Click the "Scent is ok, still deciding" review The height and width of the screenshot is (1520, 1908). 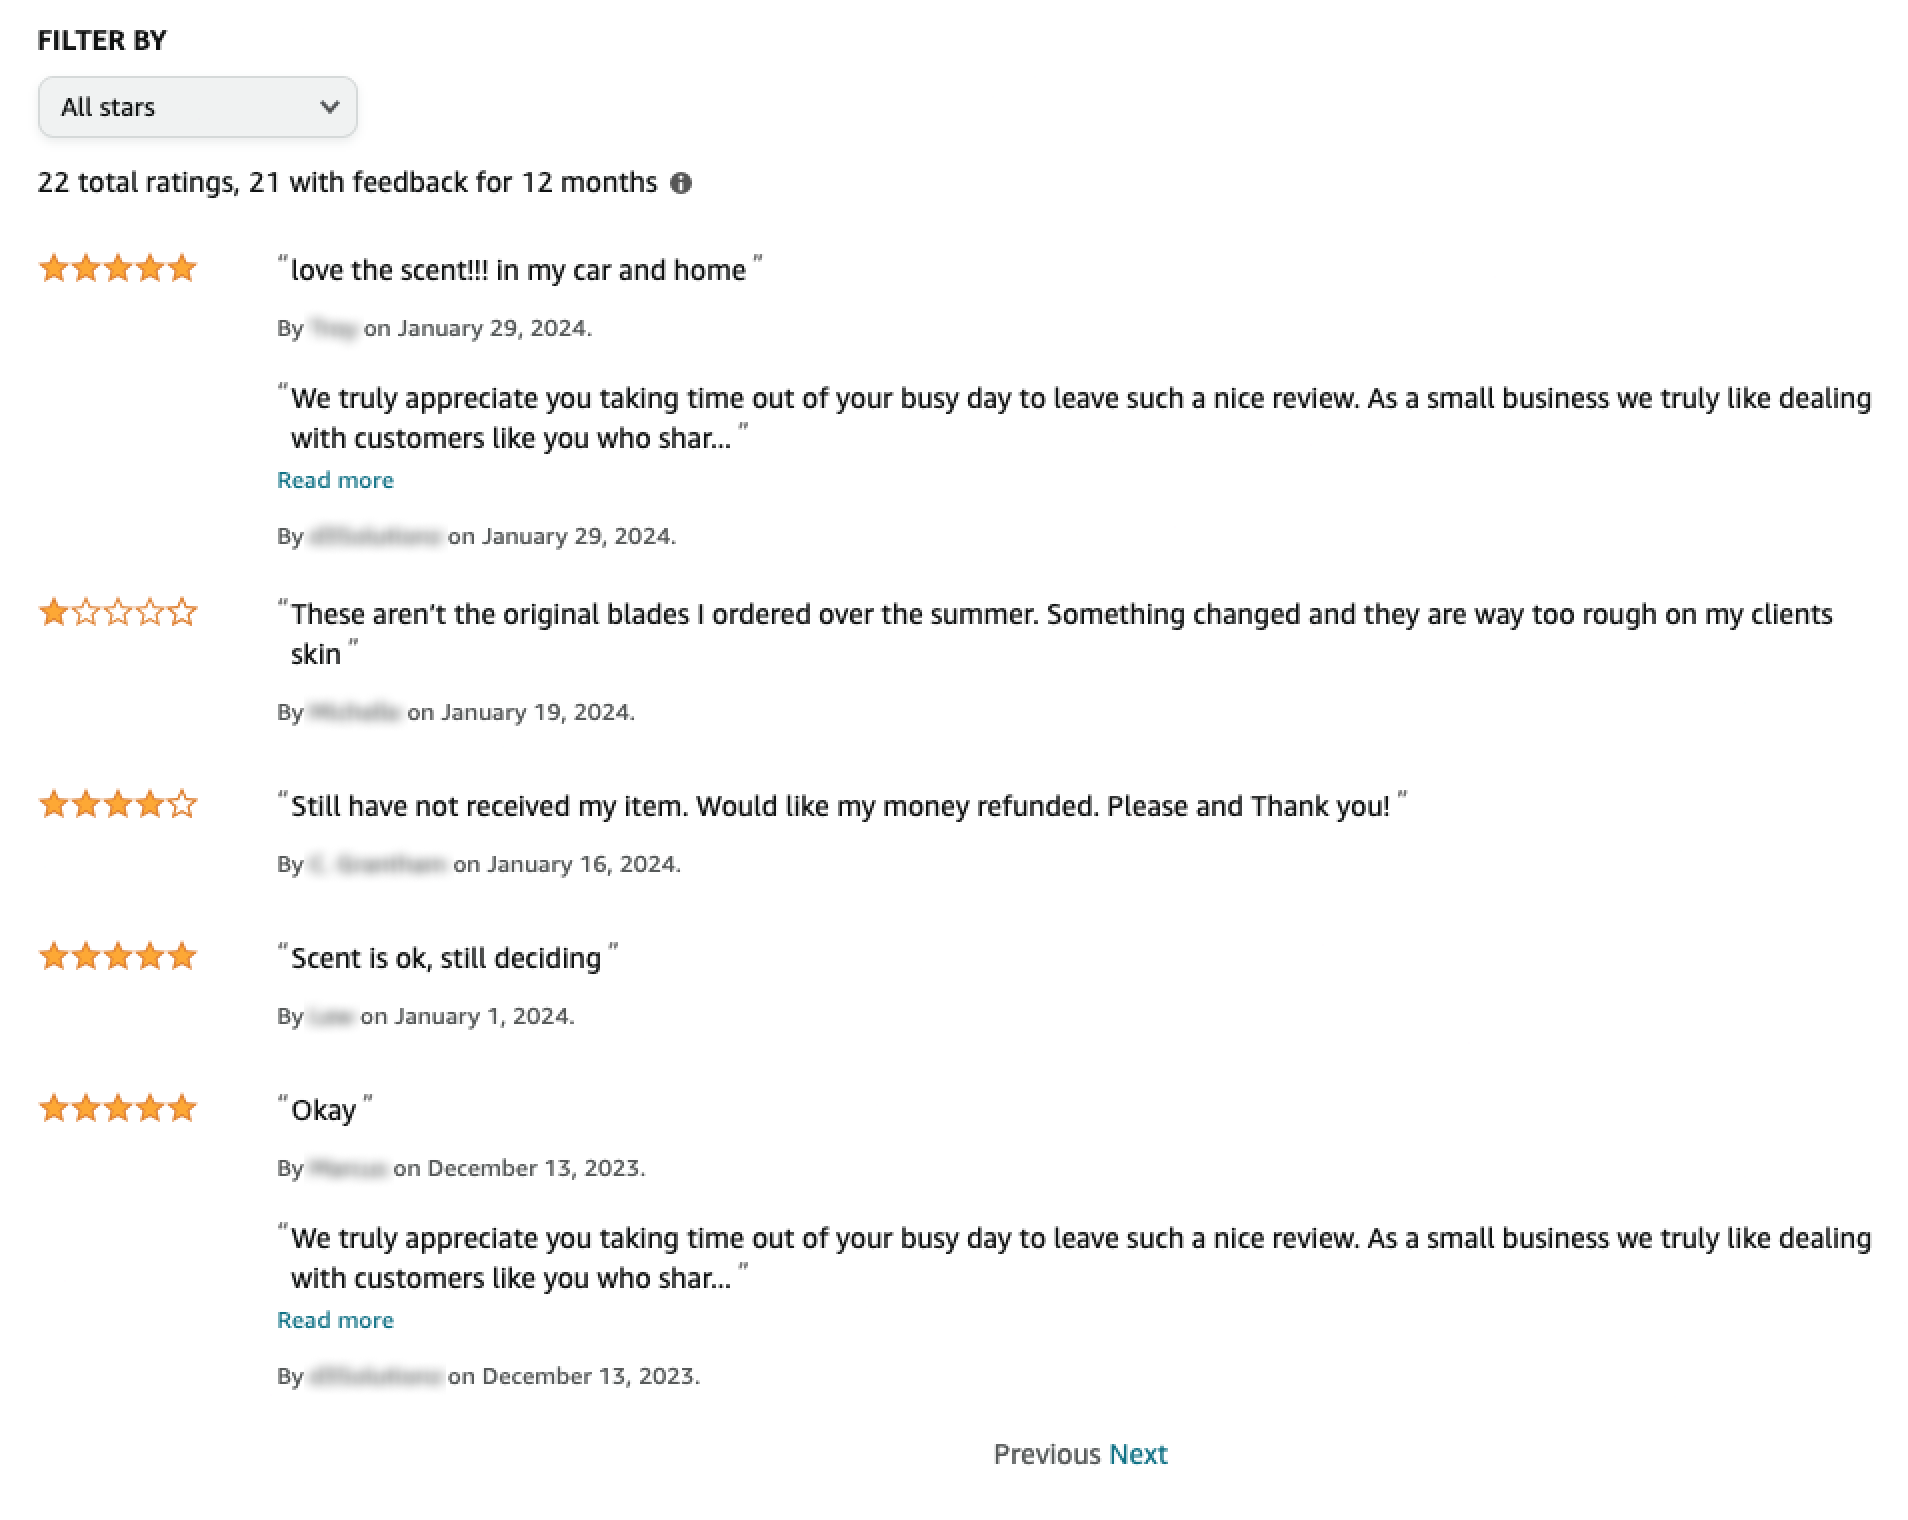click(446, 959)
